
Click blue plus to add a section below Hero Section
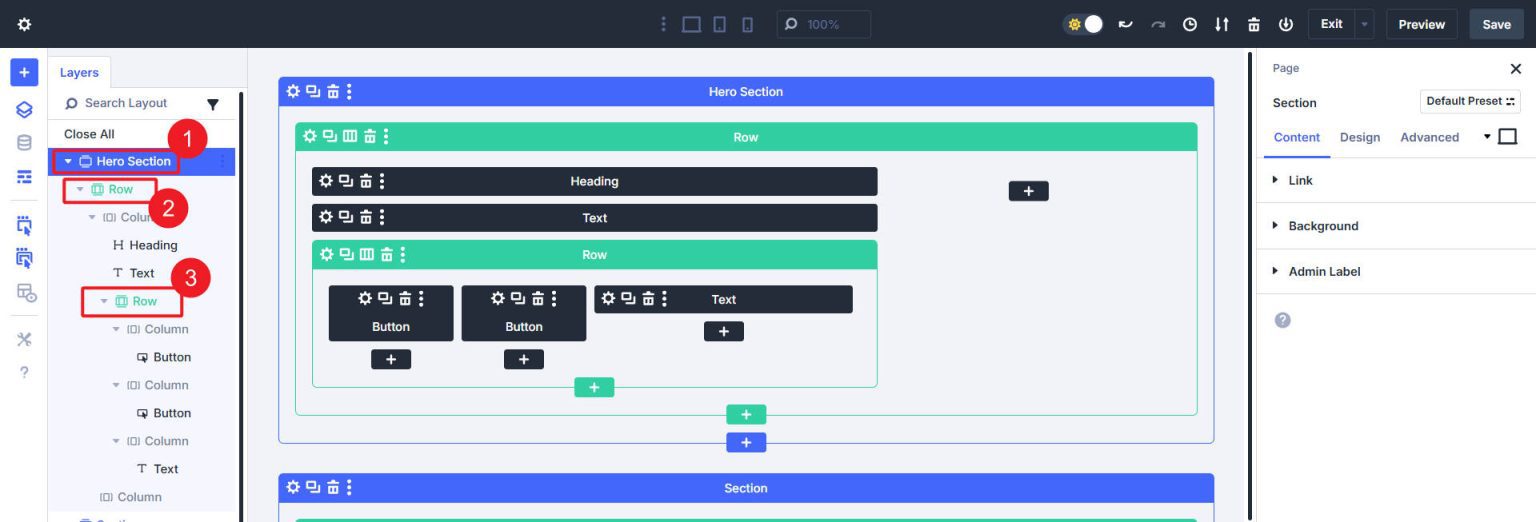pyautogui.click(x=746, y=442)
